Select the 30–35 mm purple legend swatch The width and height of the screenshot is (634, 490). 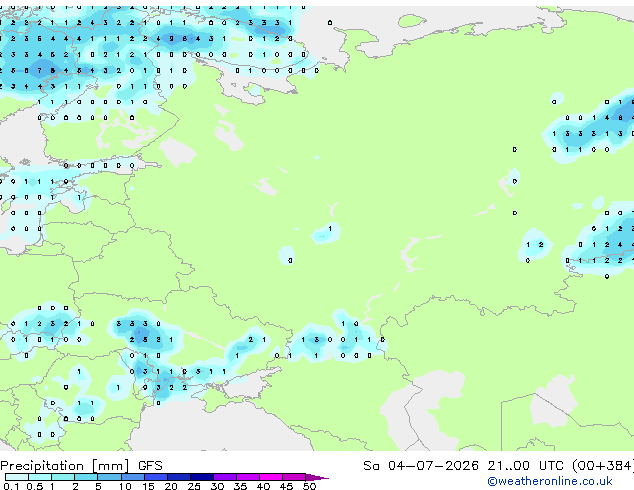click(x=225, y=477)
